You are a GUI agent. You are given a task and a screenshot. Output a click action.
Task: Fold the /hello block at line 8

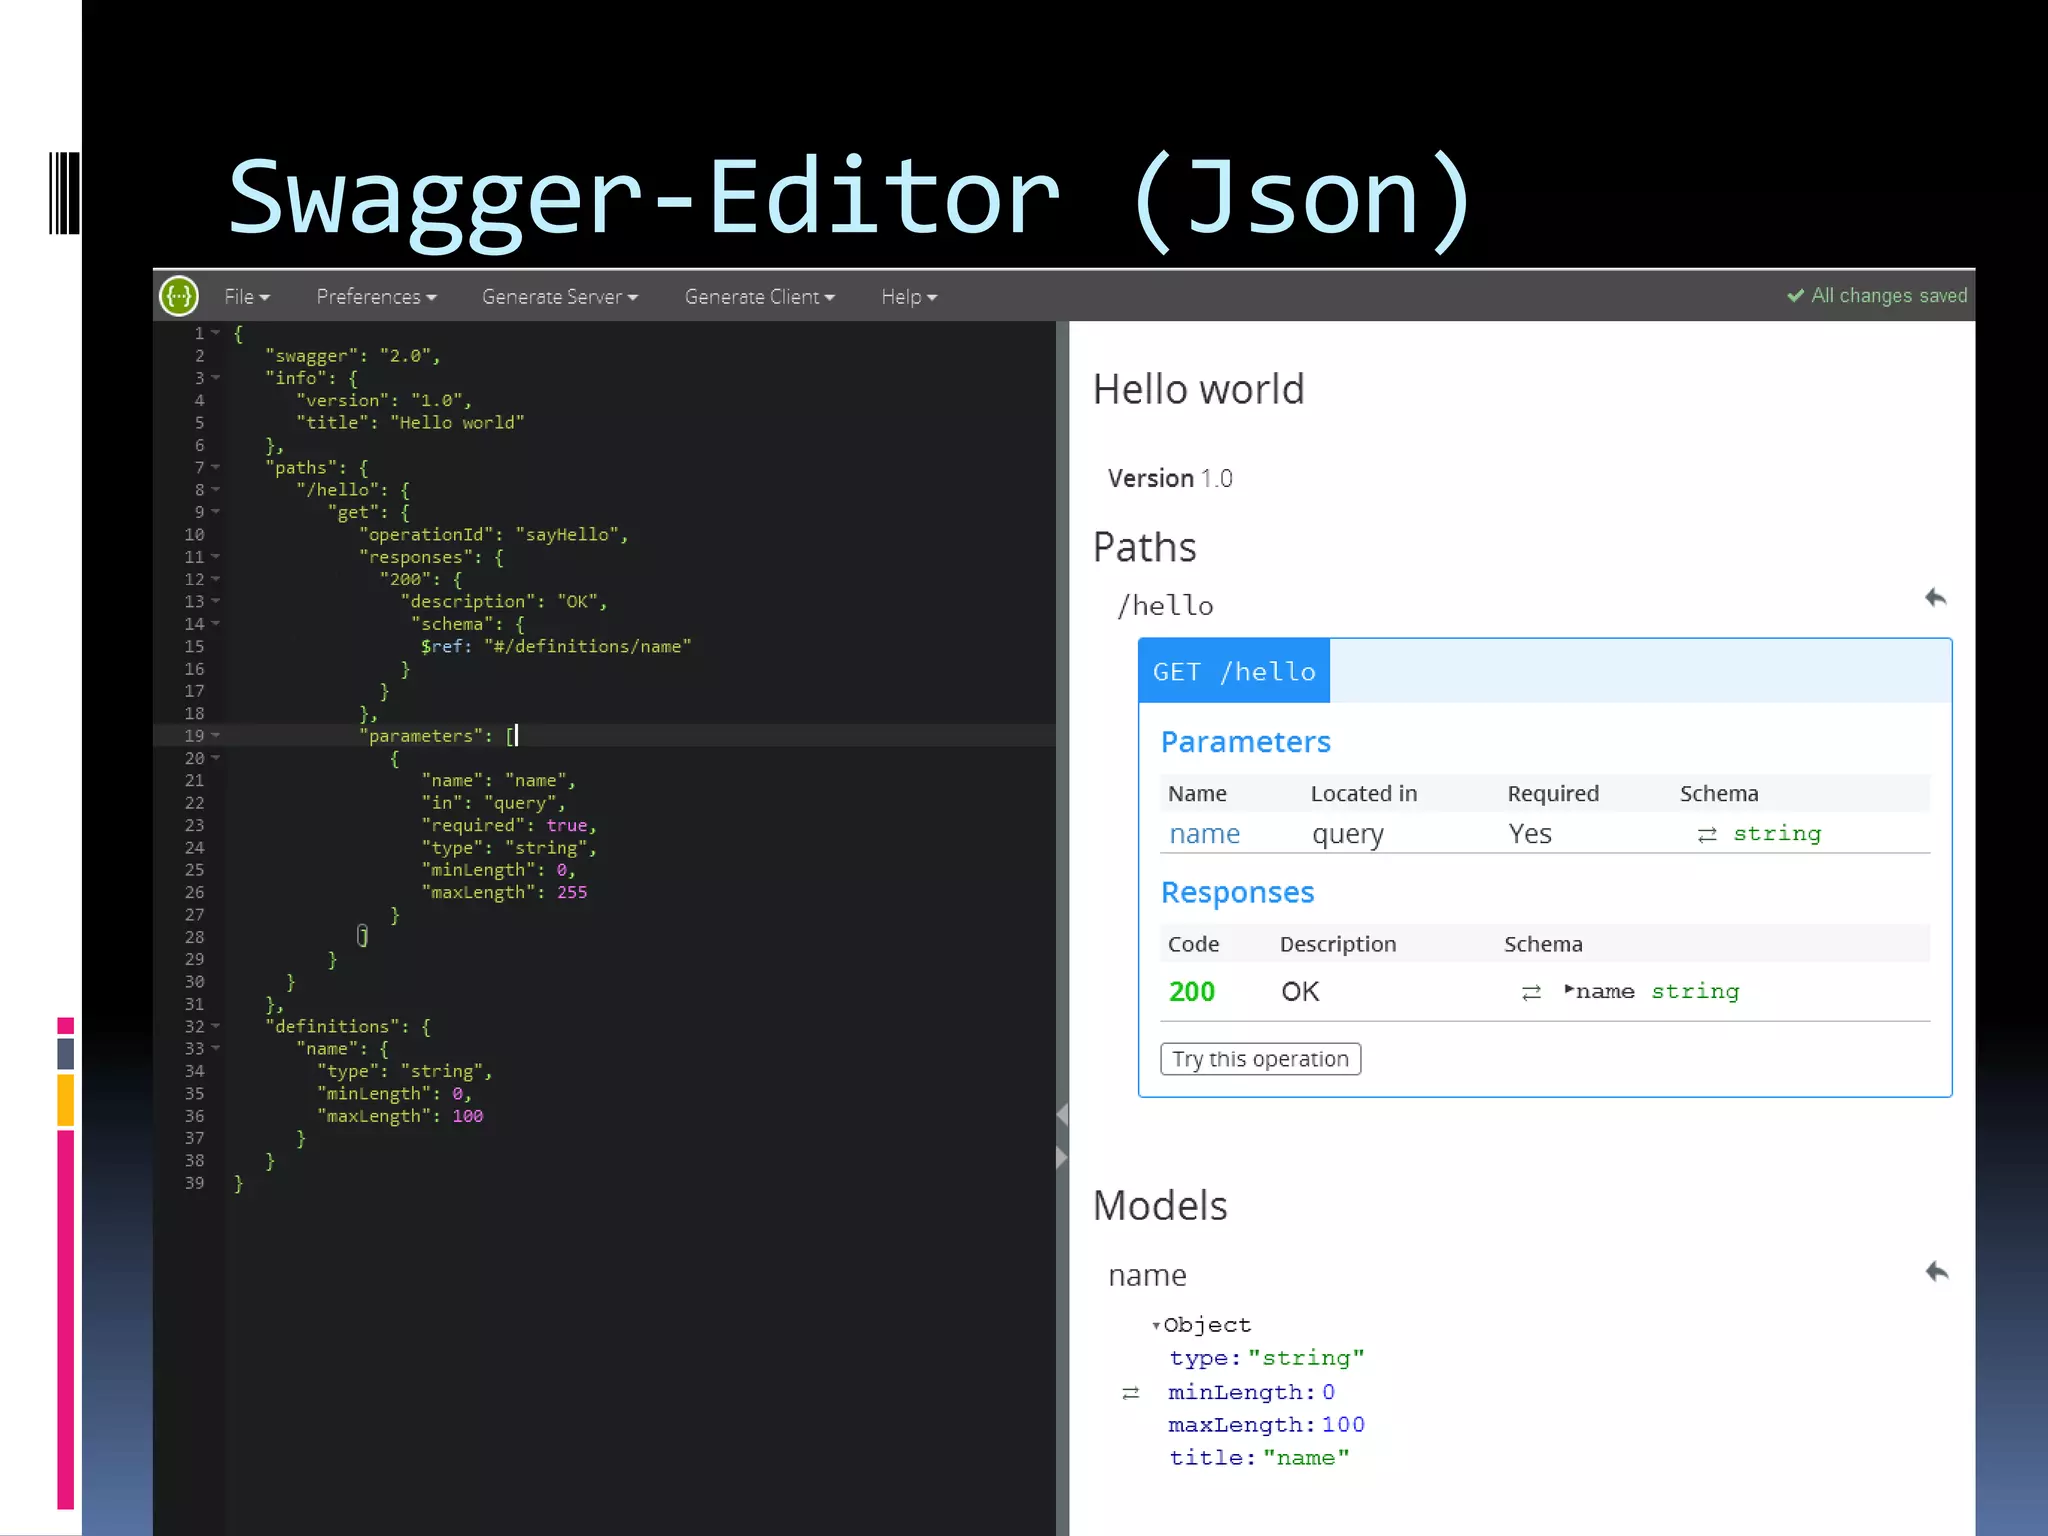[215, 490]
